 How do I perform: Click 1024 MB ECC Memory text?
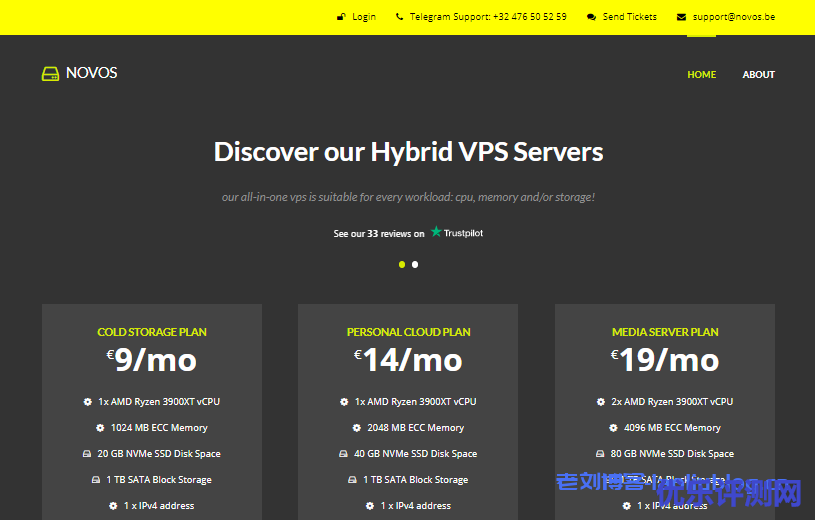pos(159,427)
